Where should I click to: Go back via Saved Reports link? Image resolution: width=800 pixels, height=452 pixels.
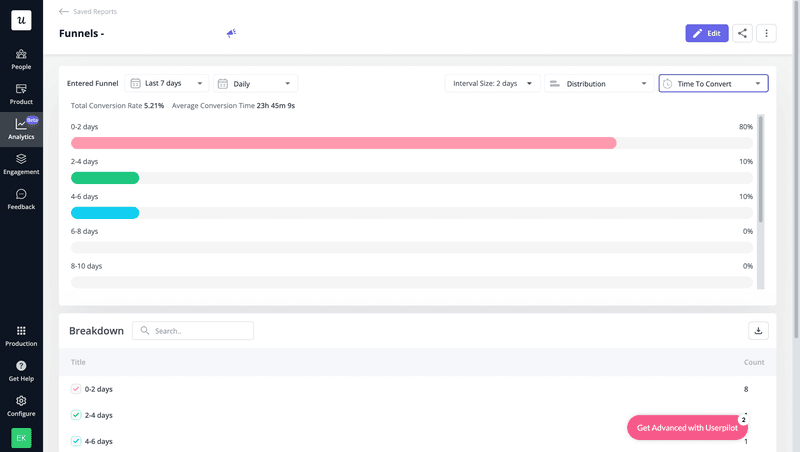(x=95, y=11)
